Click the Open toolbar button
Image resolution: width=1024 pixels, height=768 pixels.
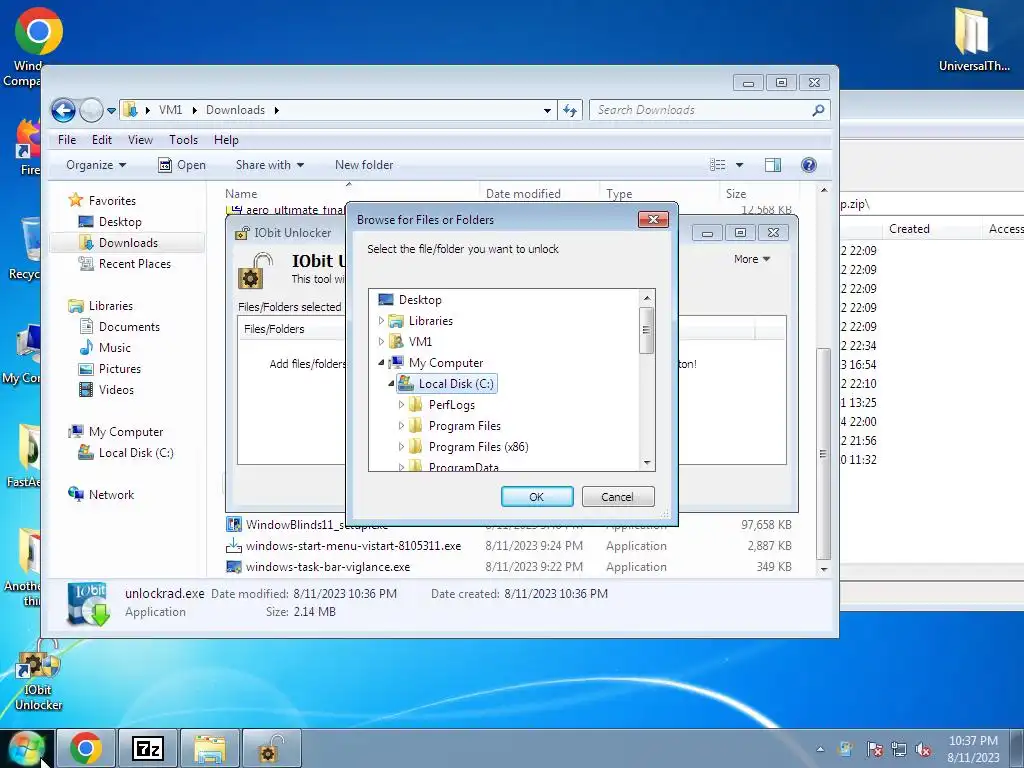pyautogui.click(x=182, y=165)
